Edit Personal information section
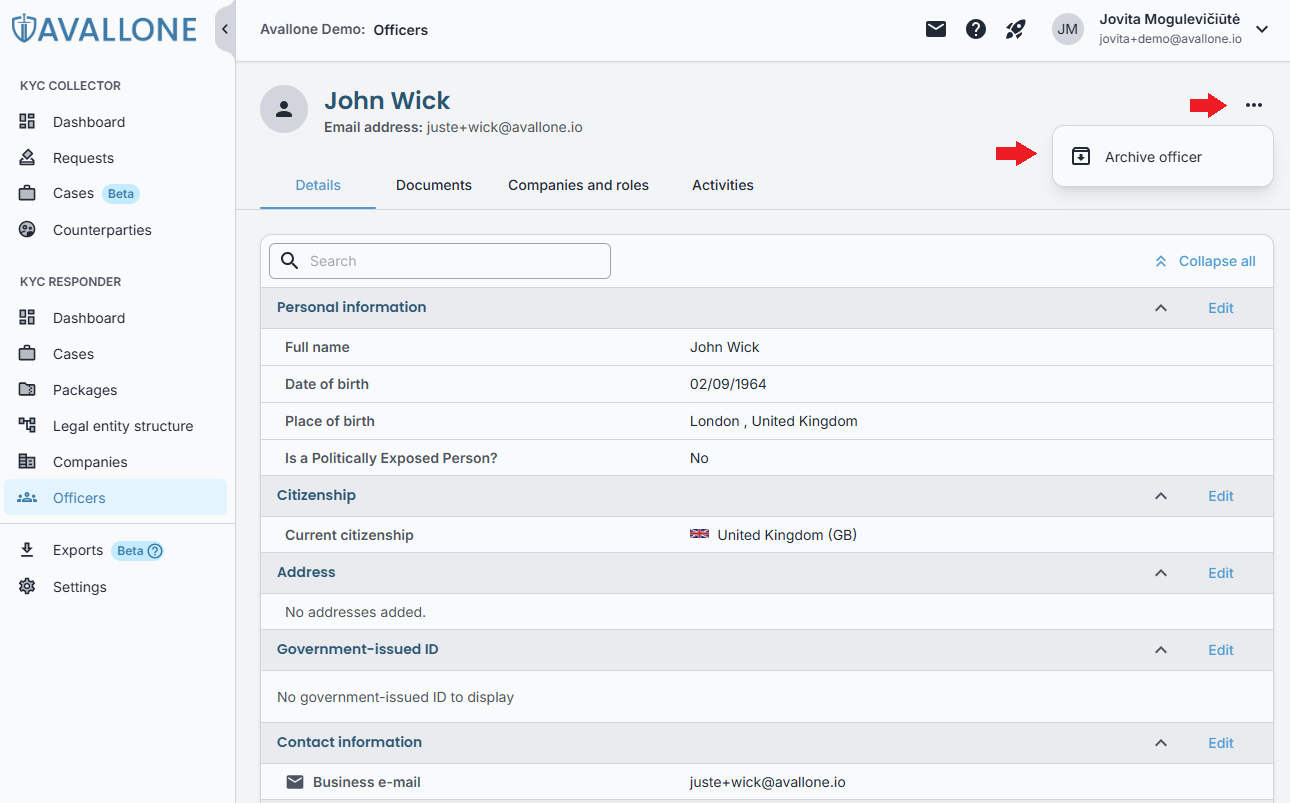Viewport: 1290px width, 803px height. click(x=1221, y=308)
